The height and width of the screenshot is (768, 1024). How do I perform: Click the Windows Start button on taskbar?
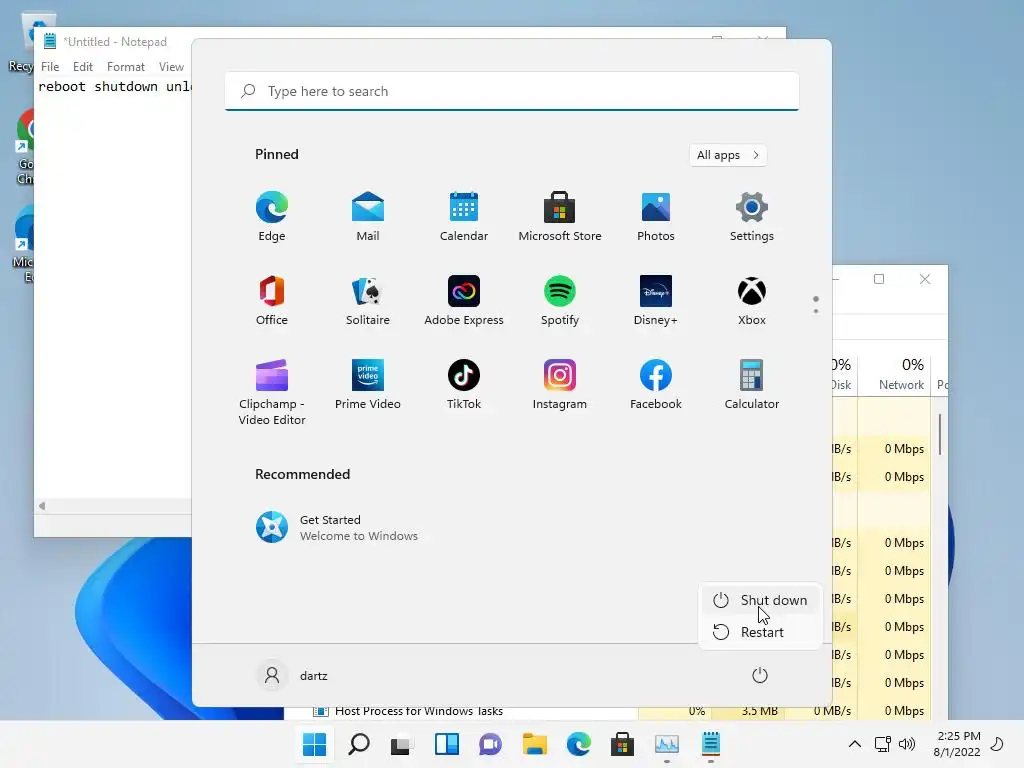click(x=314, y=744)
